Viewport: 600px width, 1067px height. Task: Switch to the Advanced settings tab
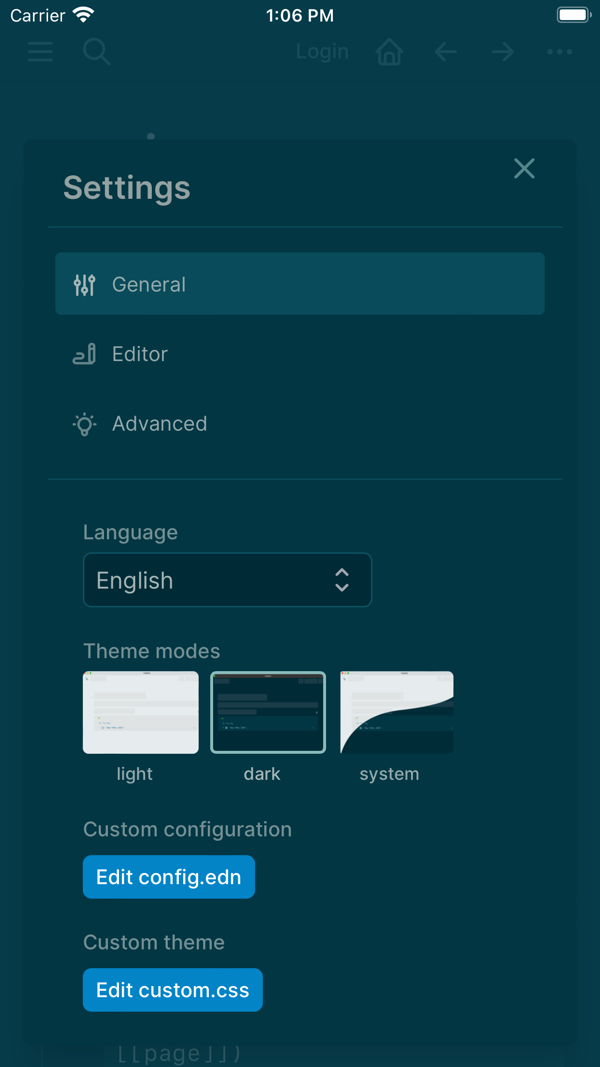pyautogui.click(x=300, y=423)
